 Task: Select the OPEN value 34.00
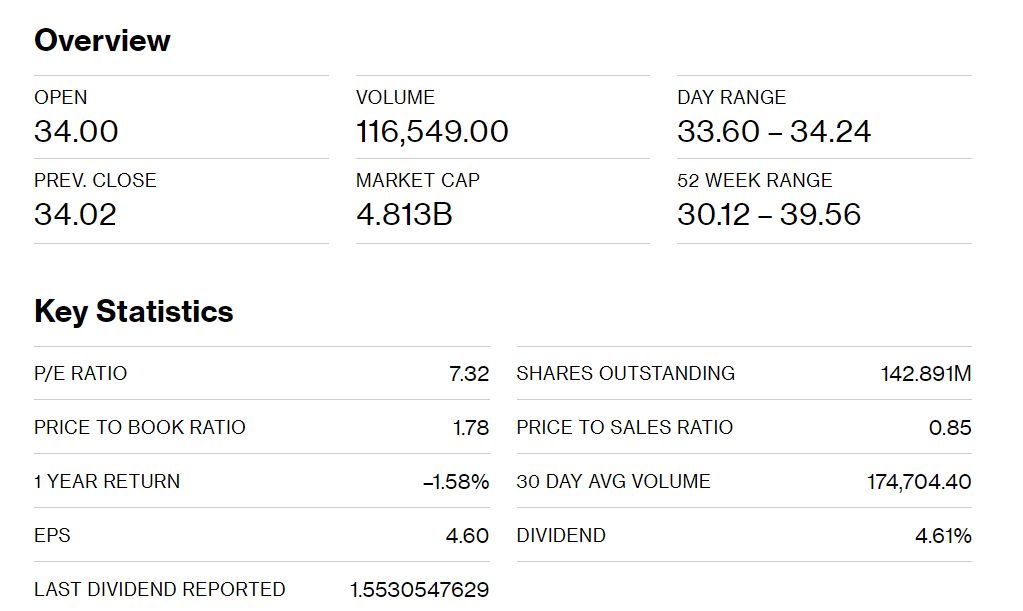(x=76, y=132)
